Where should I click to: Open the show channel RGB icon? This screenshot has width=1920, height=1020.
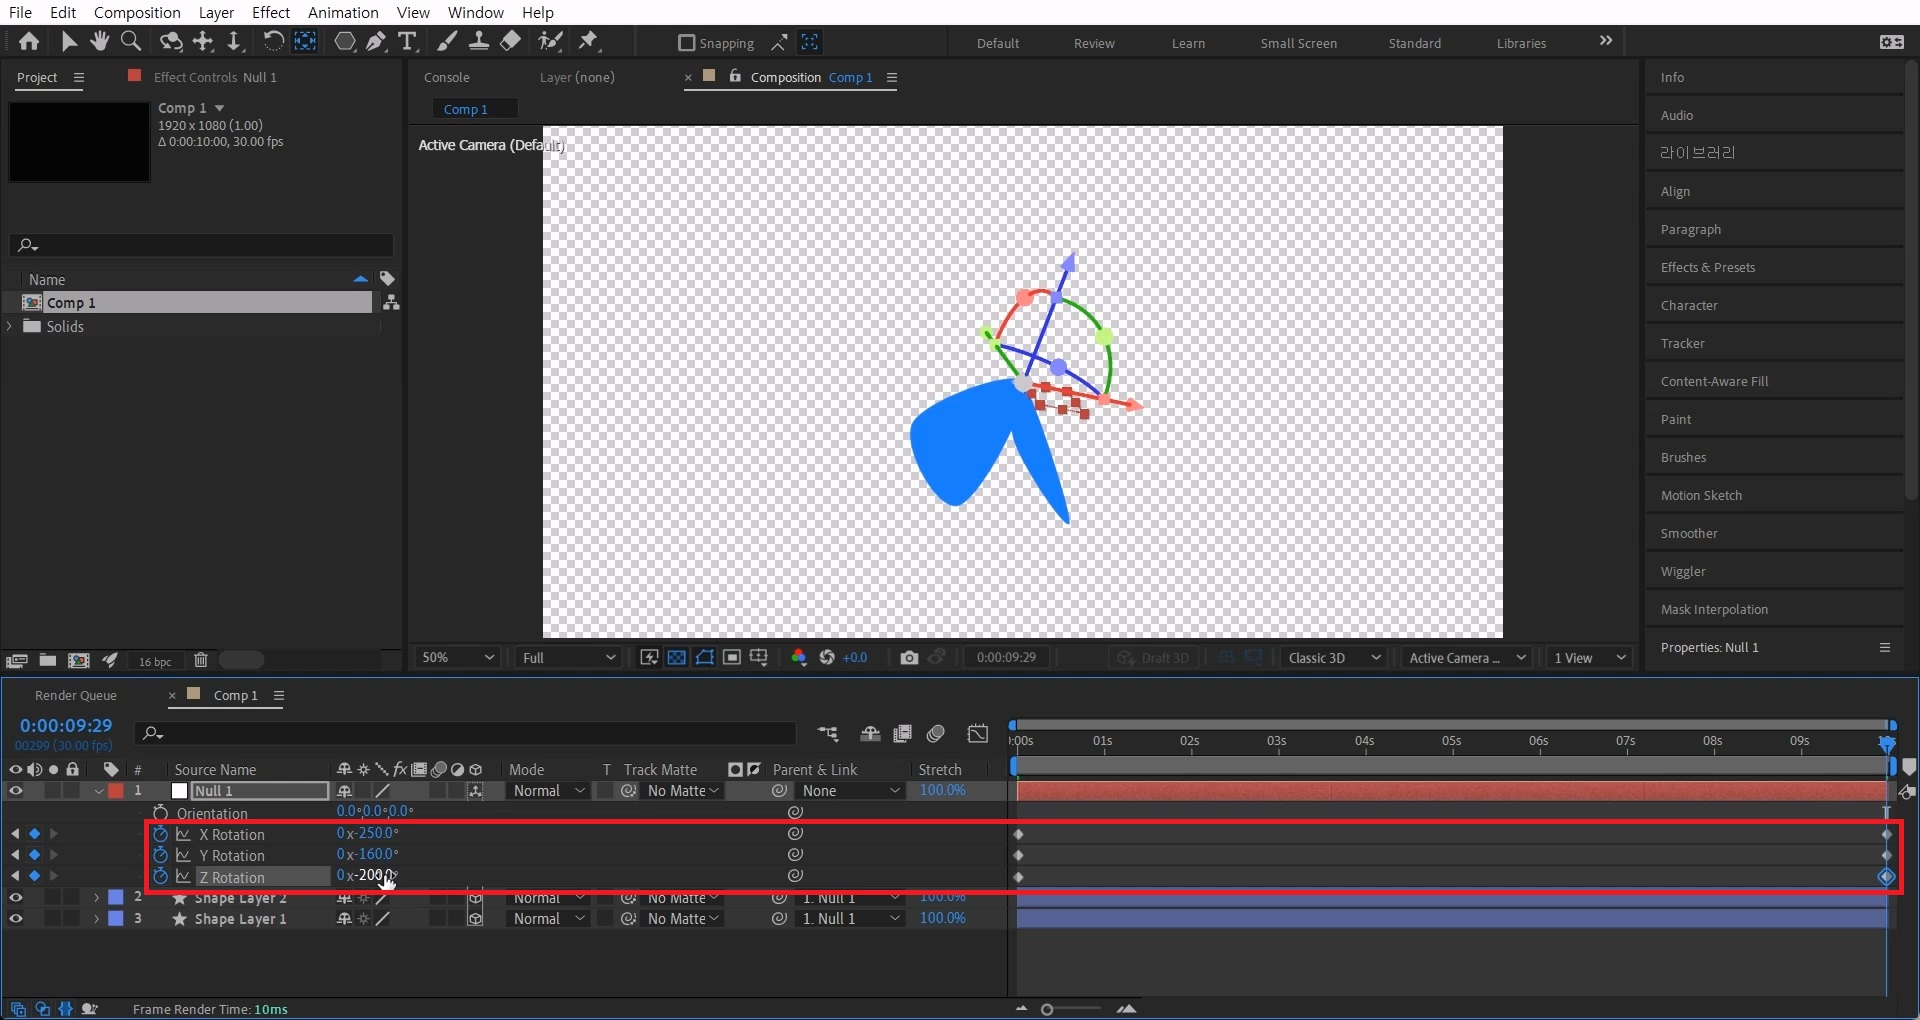click(x=799, y=657)
